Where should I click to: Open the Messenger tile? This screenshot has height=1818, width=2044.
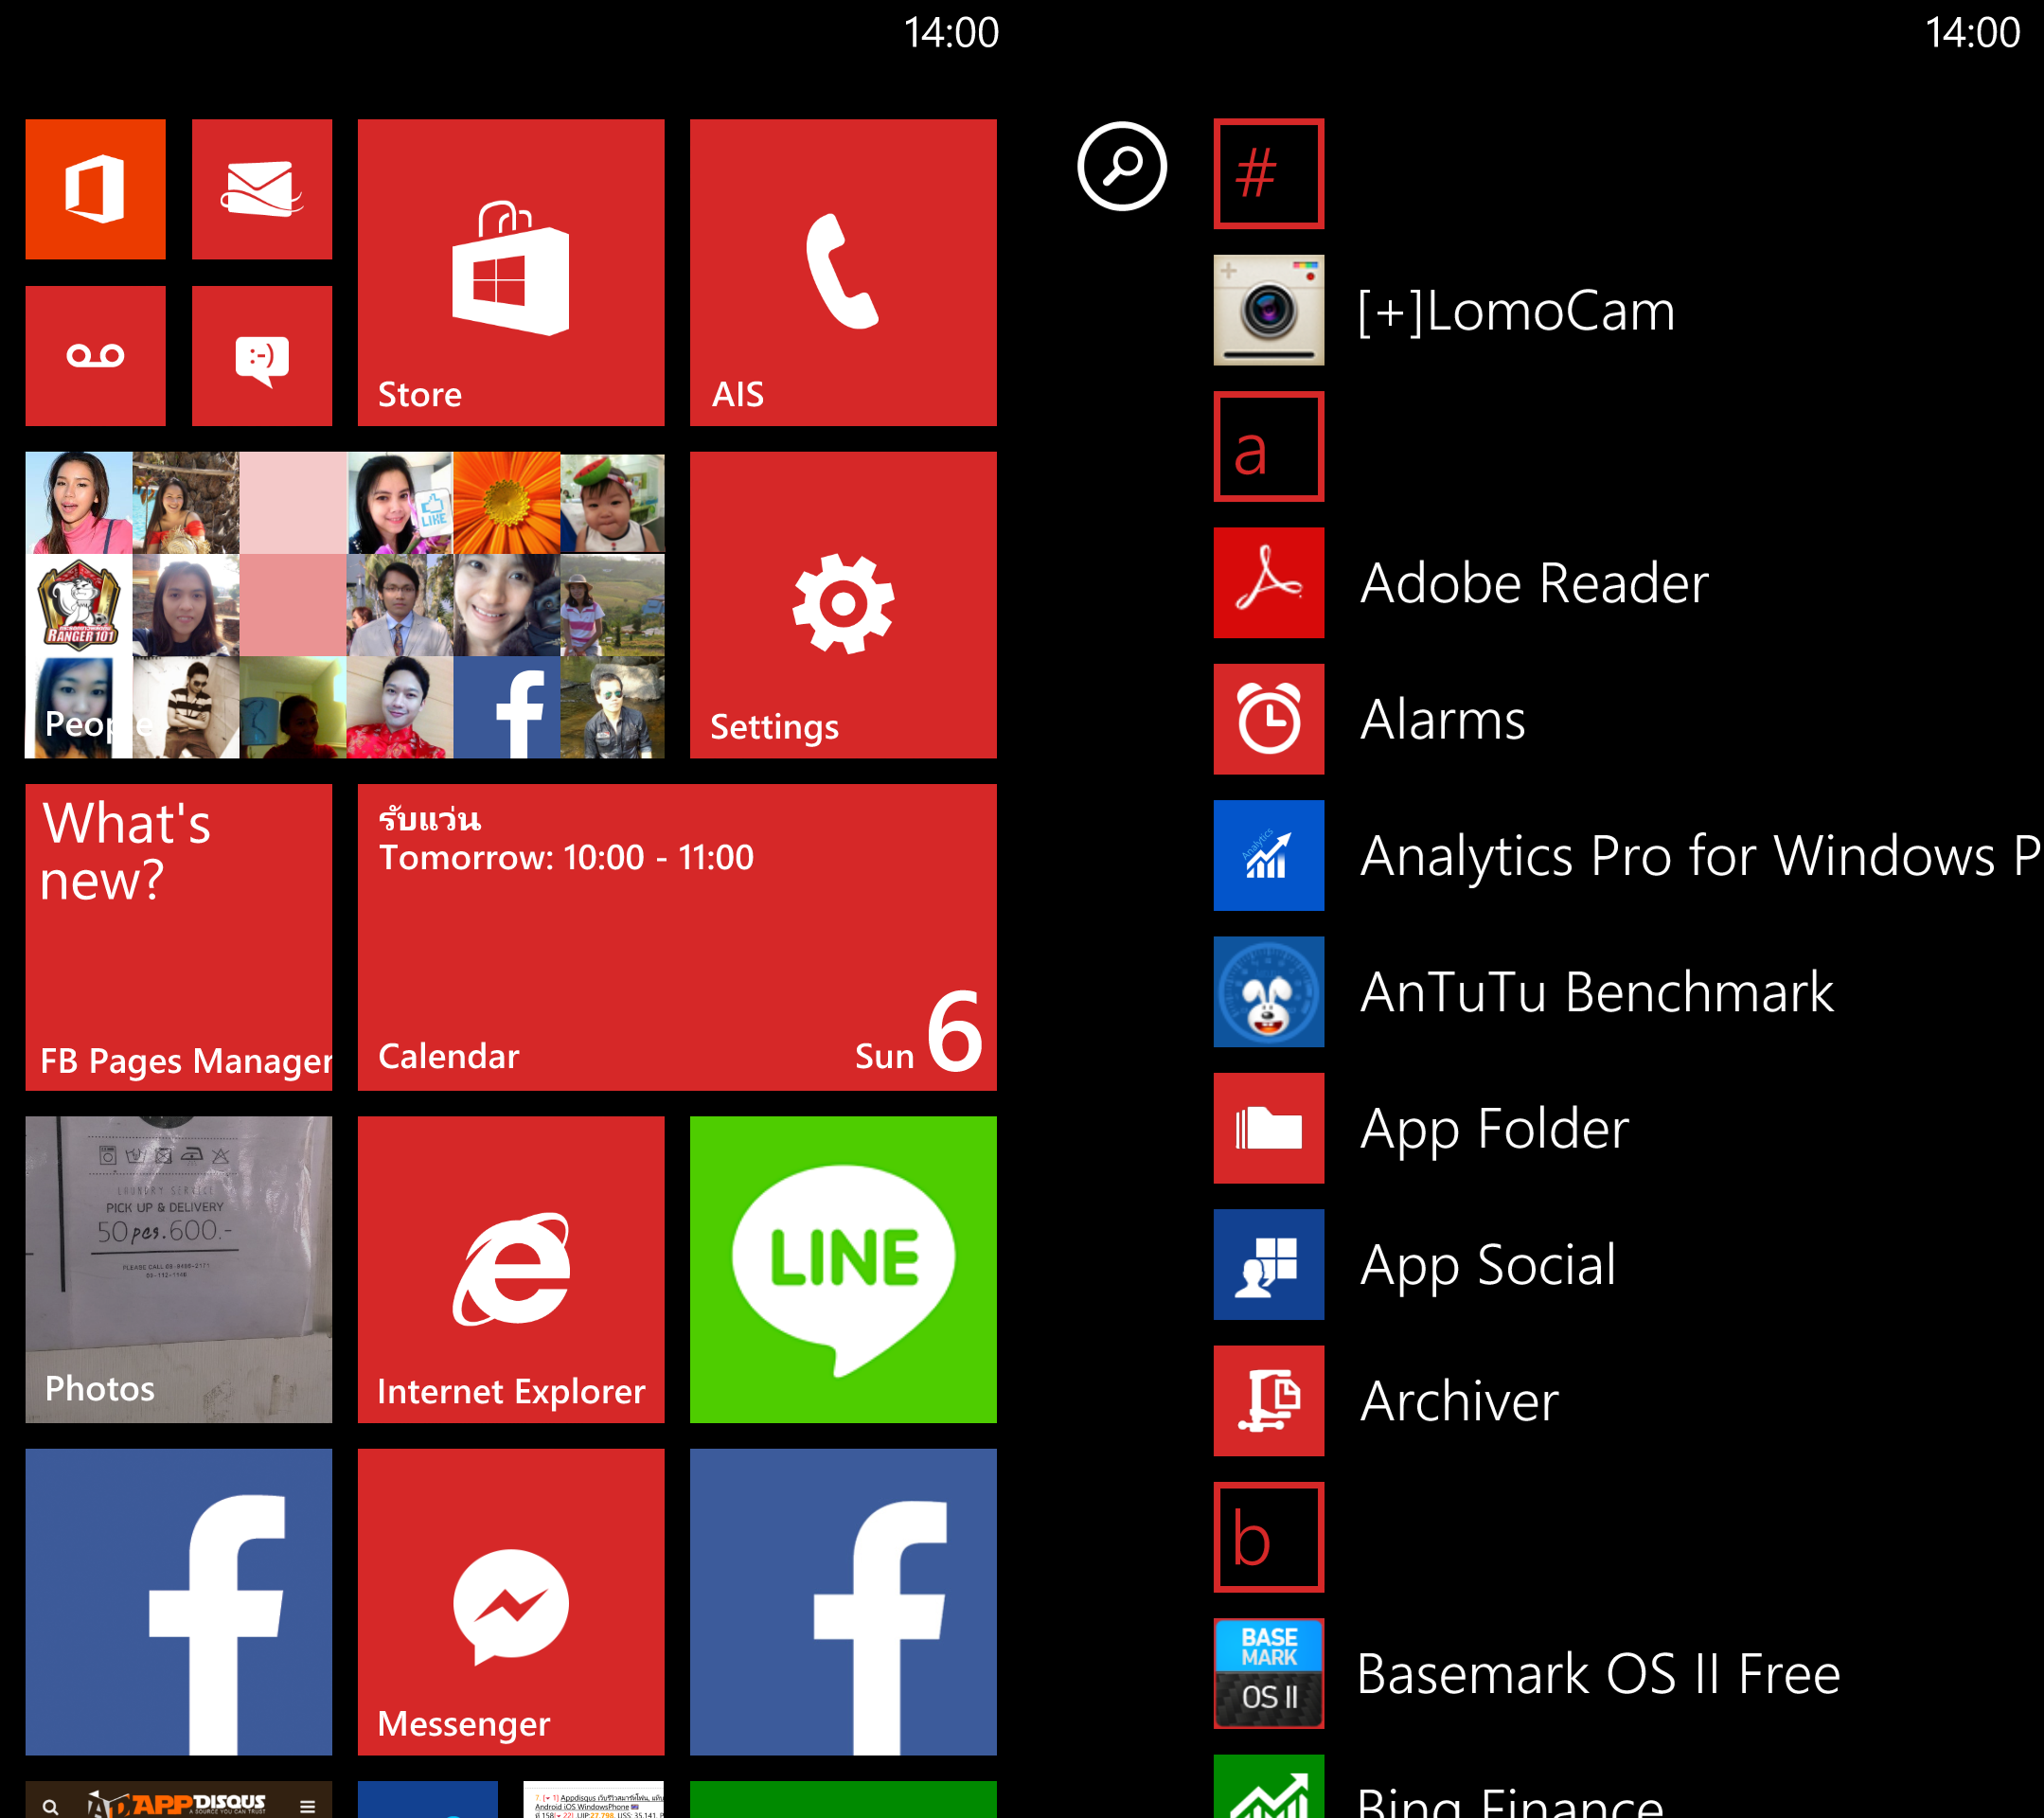(x=511, y=1601)
